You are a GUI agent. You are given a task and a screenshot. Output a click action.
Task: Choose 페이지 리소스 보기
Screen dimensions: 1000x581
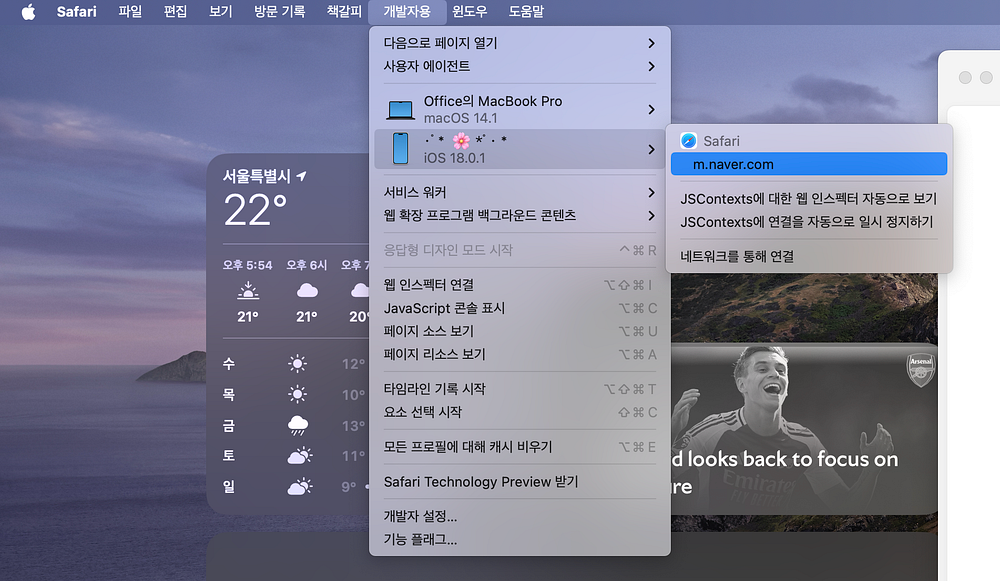pos(520,354)
